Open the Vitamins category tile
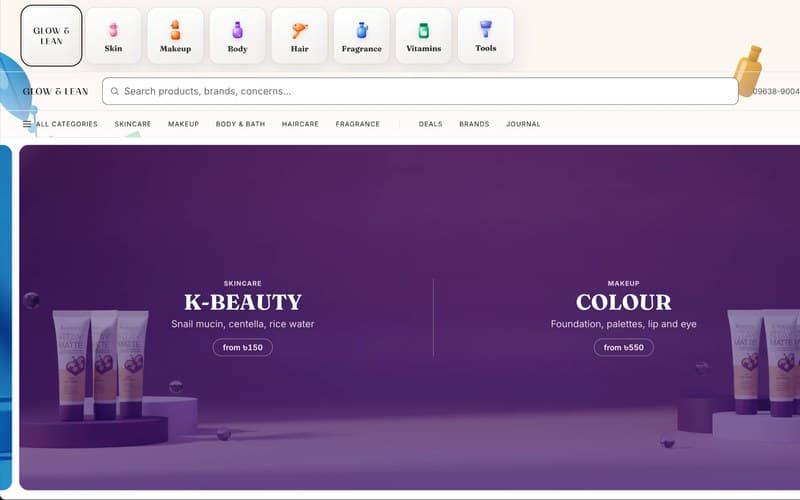This screenshot has width=800, height=500. (423, 36)
